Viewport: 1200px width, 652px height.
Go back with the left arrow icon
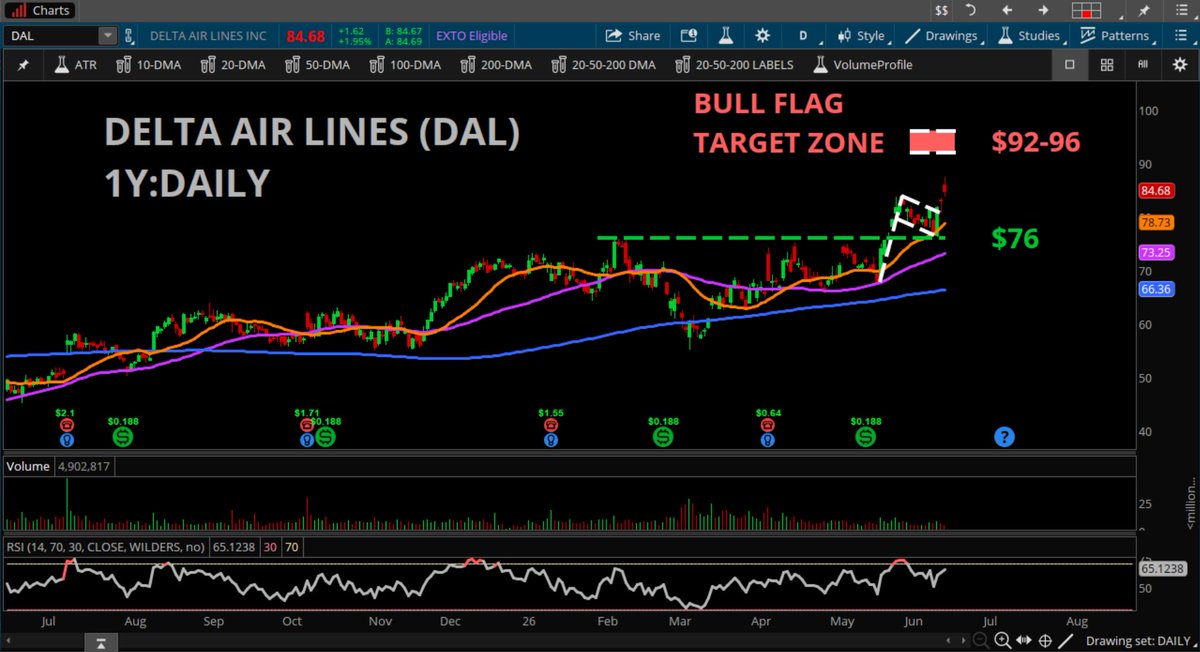click(1007, 10)
